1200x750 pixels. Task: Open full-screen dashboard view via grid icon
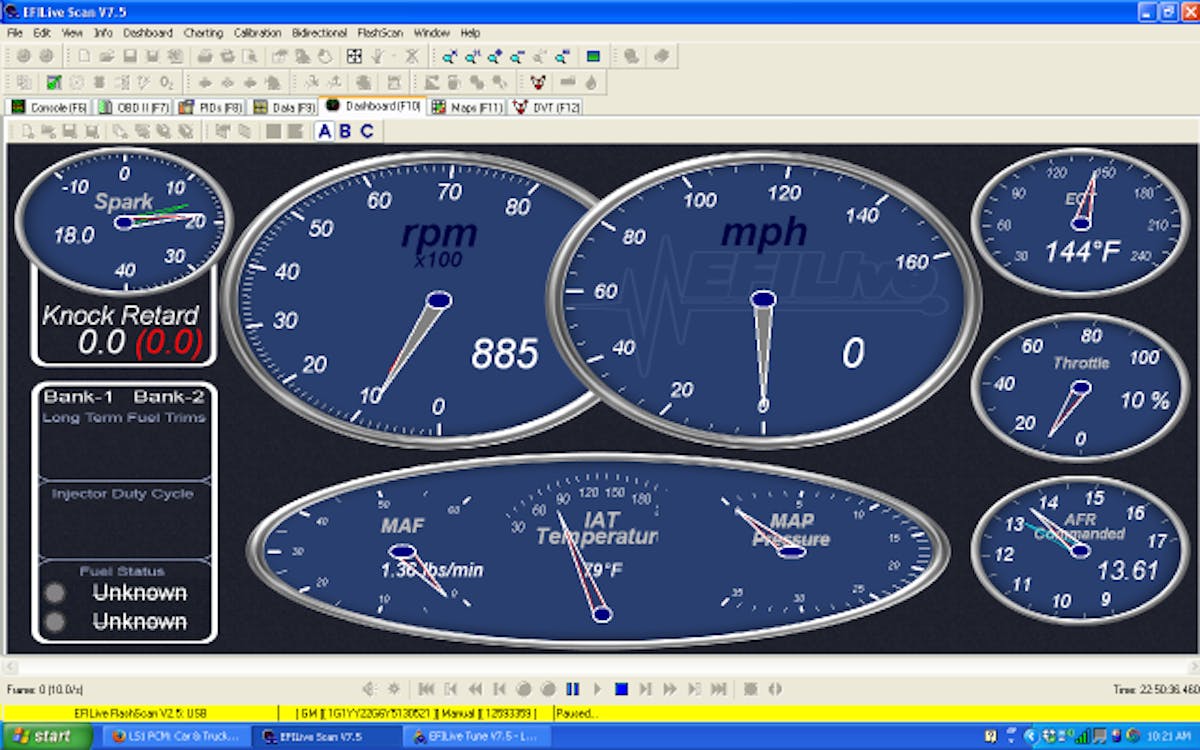tap(354, 56)
